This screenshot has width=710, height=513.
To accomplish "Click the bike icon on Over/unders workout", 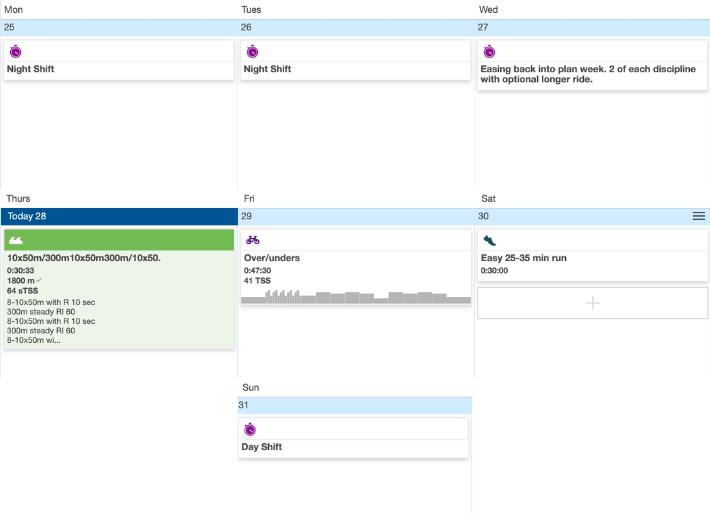I will [253, 240].
